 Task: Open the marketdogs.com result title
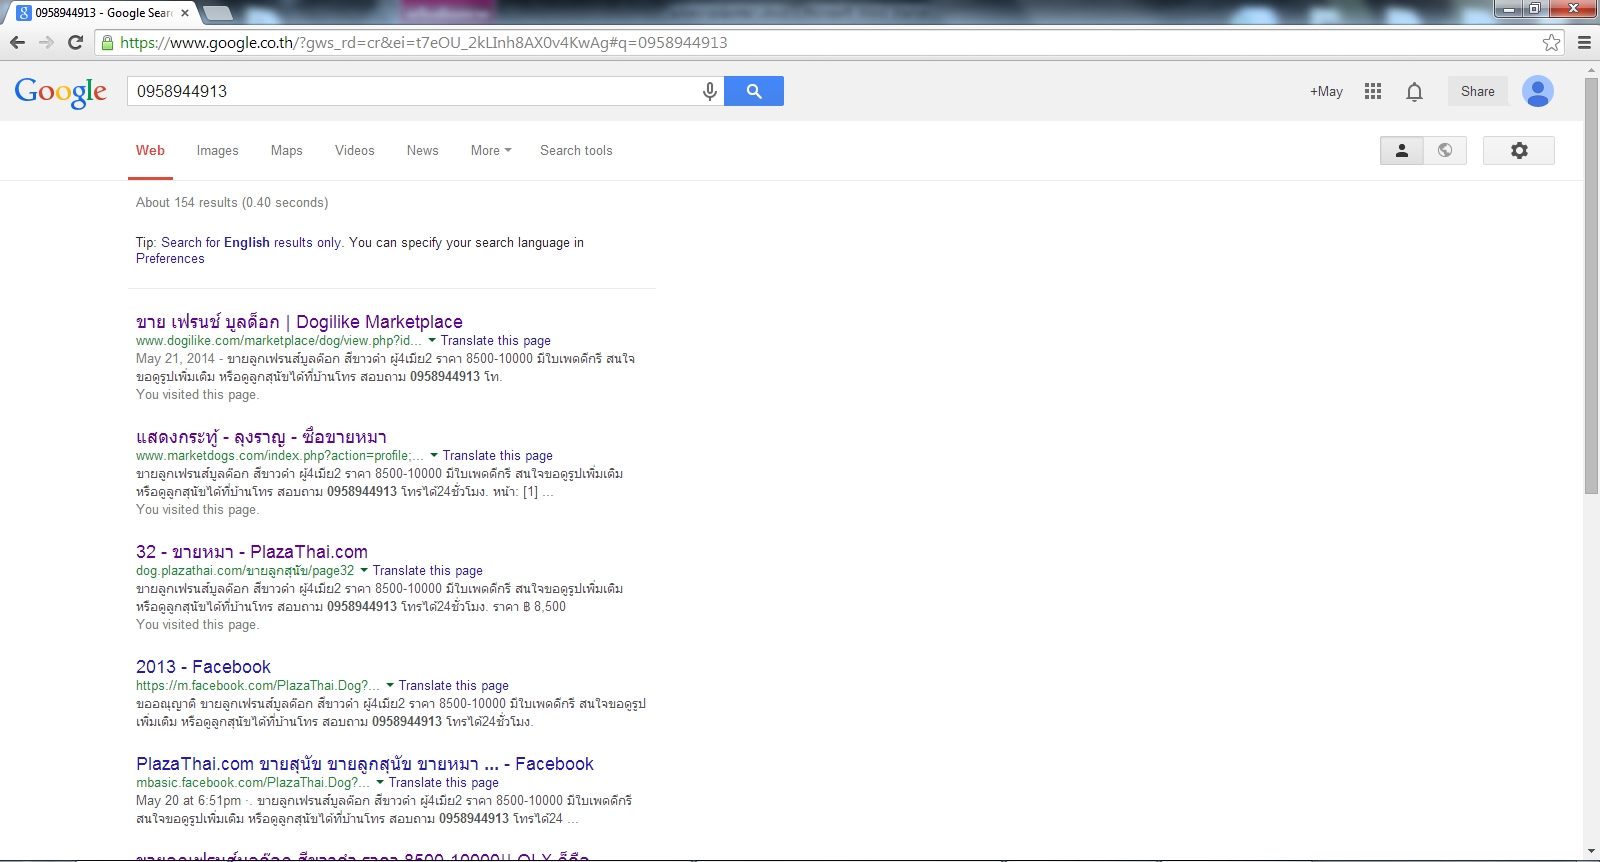click(x=261, y=436)
